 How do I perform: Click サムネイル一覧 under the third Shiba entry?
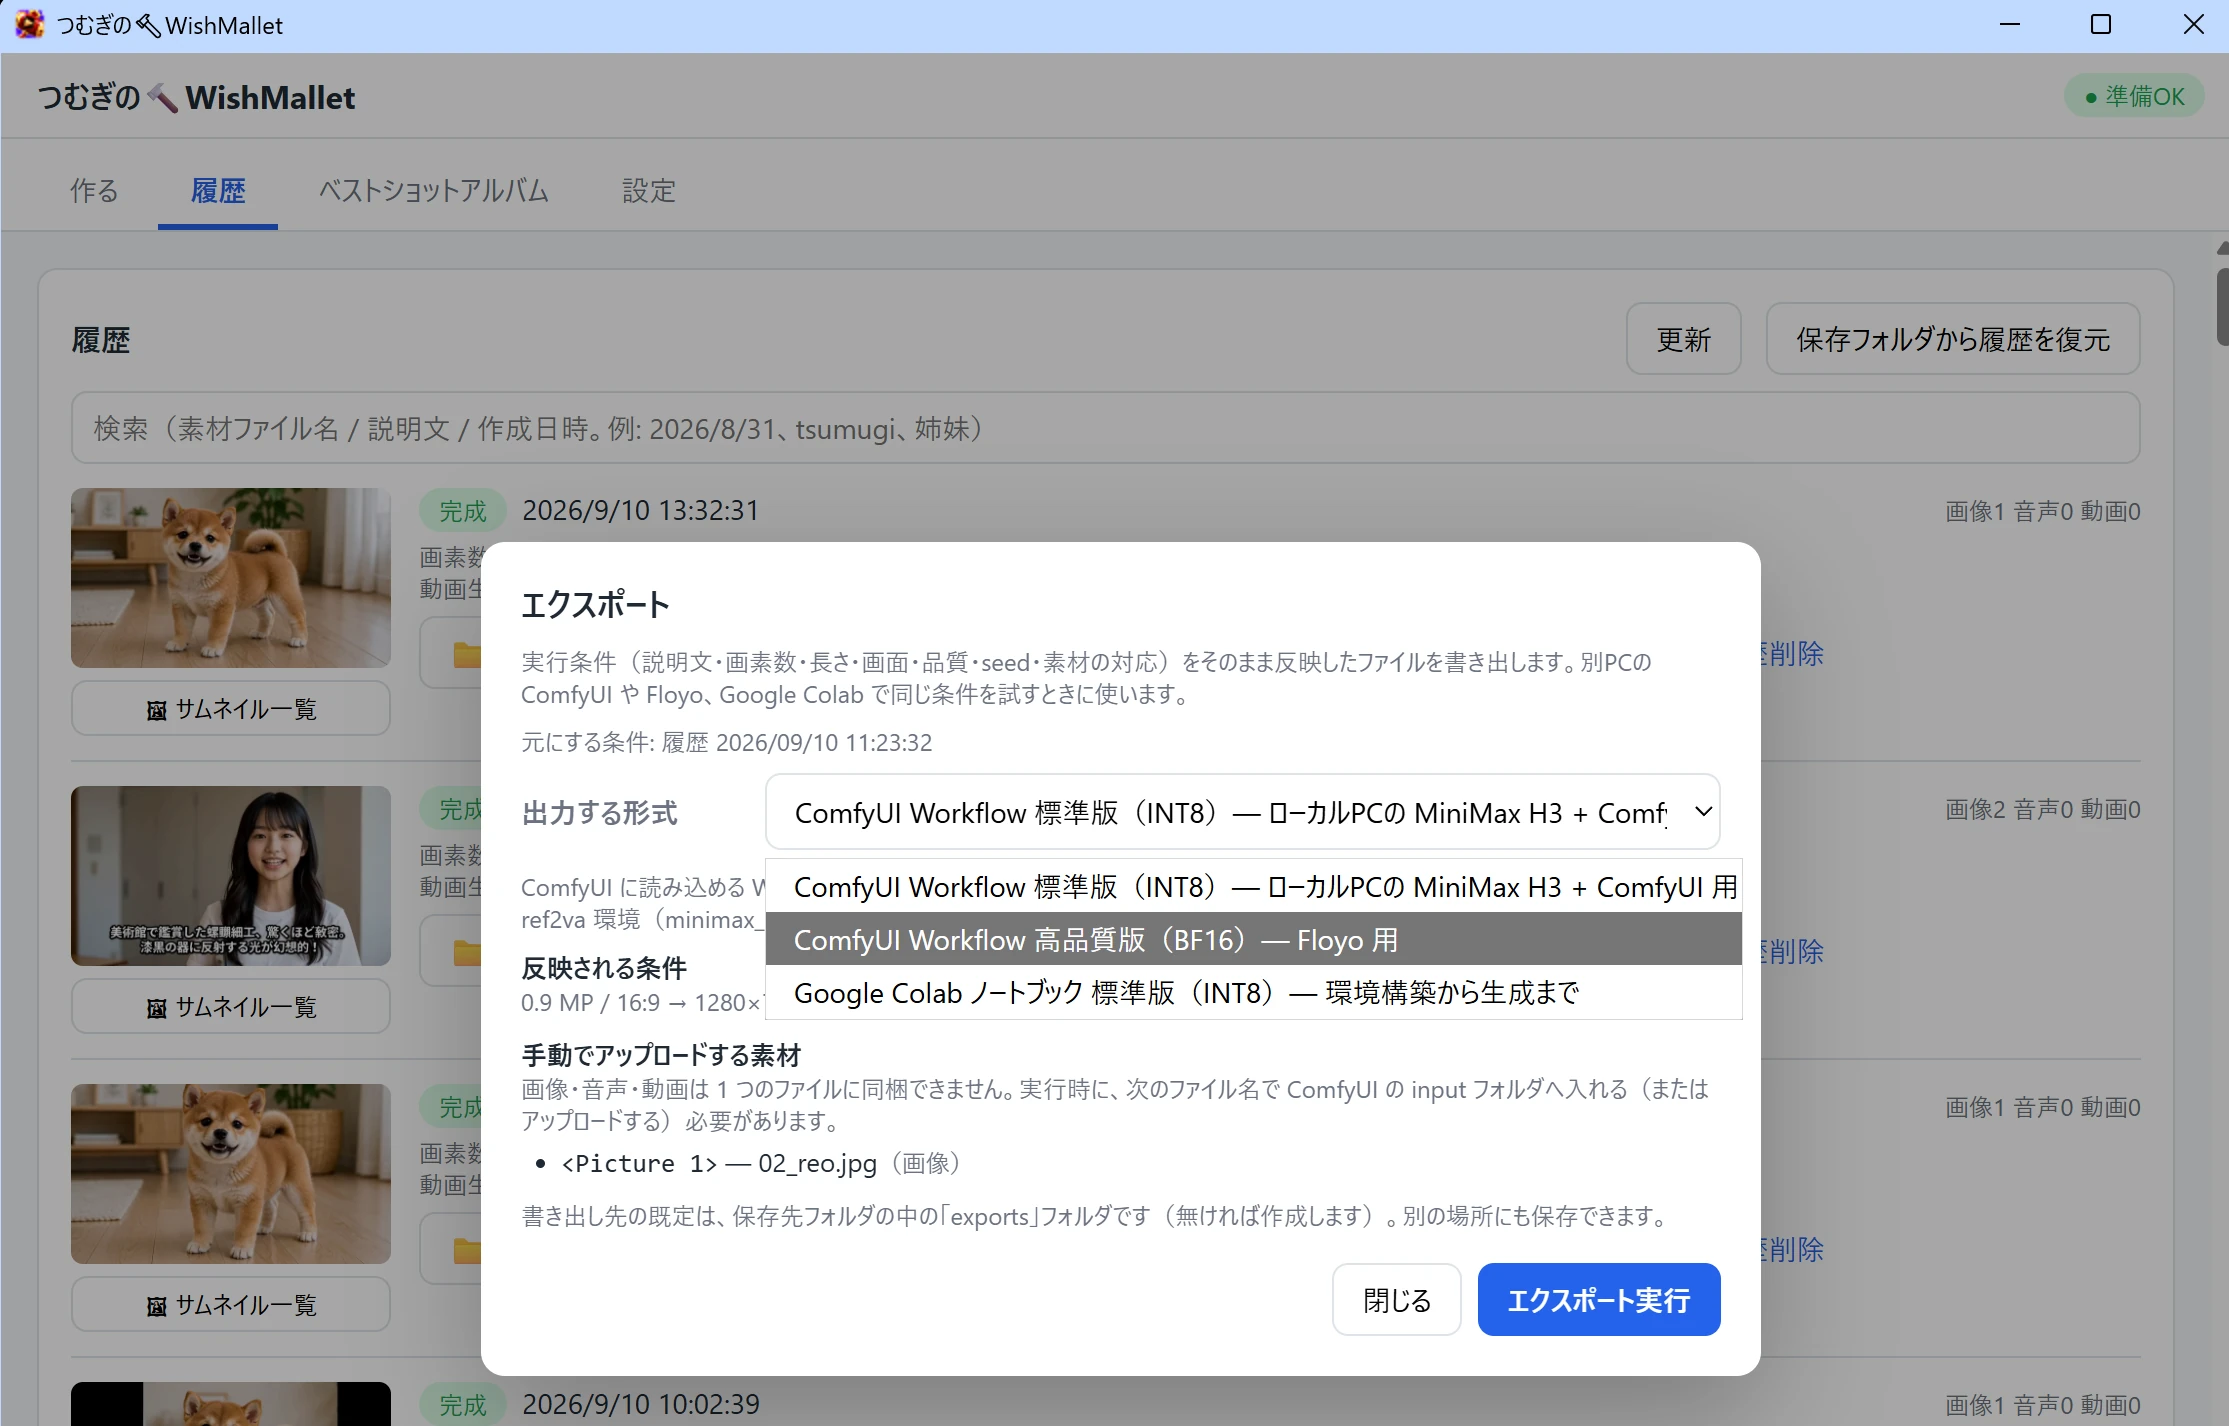[231, 1305]
